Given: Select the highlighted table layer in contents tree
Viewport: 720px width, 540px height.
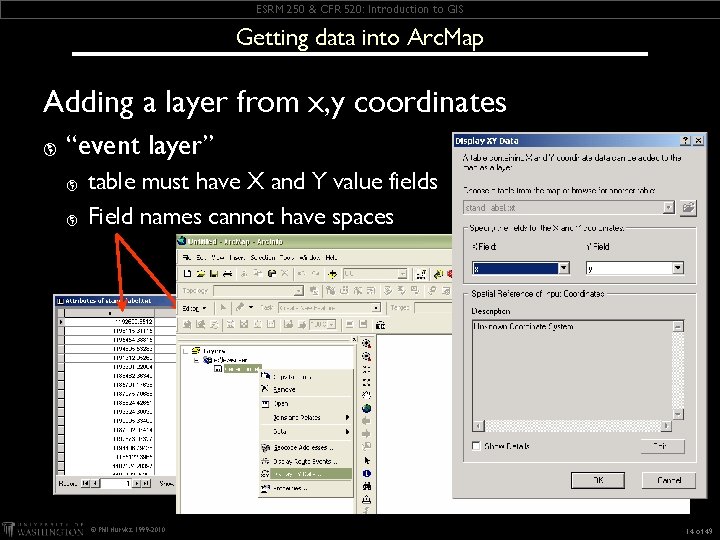Looking at the screenshot, I should point(242,369).
